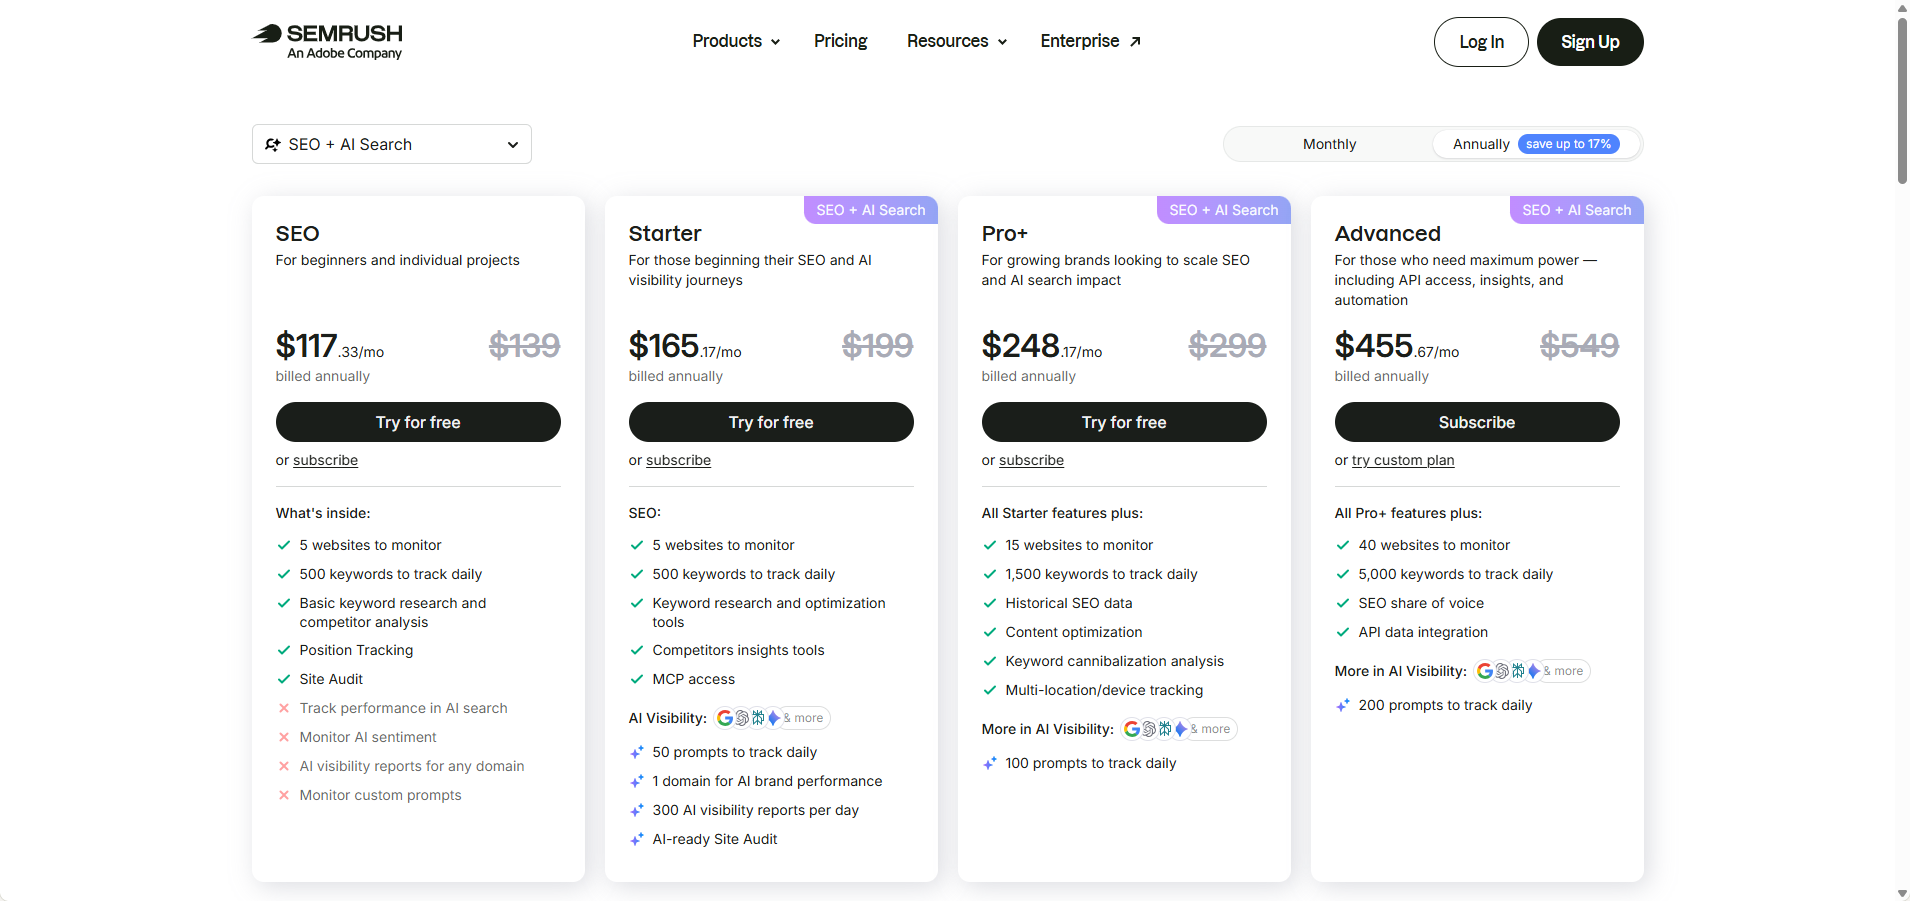This screenshot has width=1910, height=901.
Task: Click subscribe link under Starter plan
Action: point(678,460)
